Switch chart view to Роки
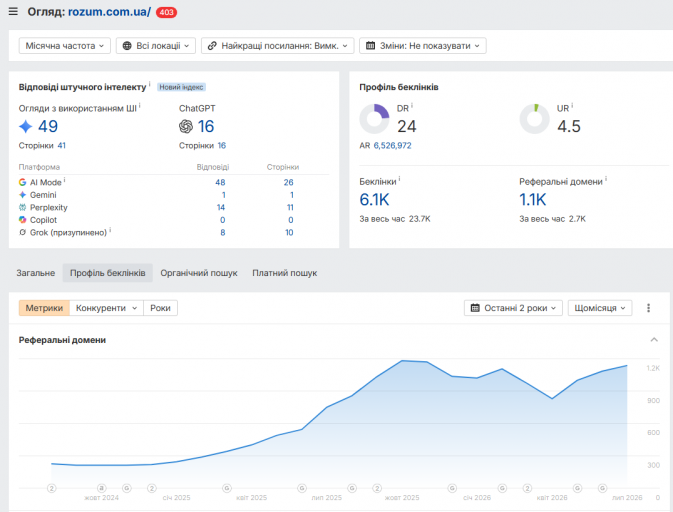673x512 pixels. (x=160, y=308)
